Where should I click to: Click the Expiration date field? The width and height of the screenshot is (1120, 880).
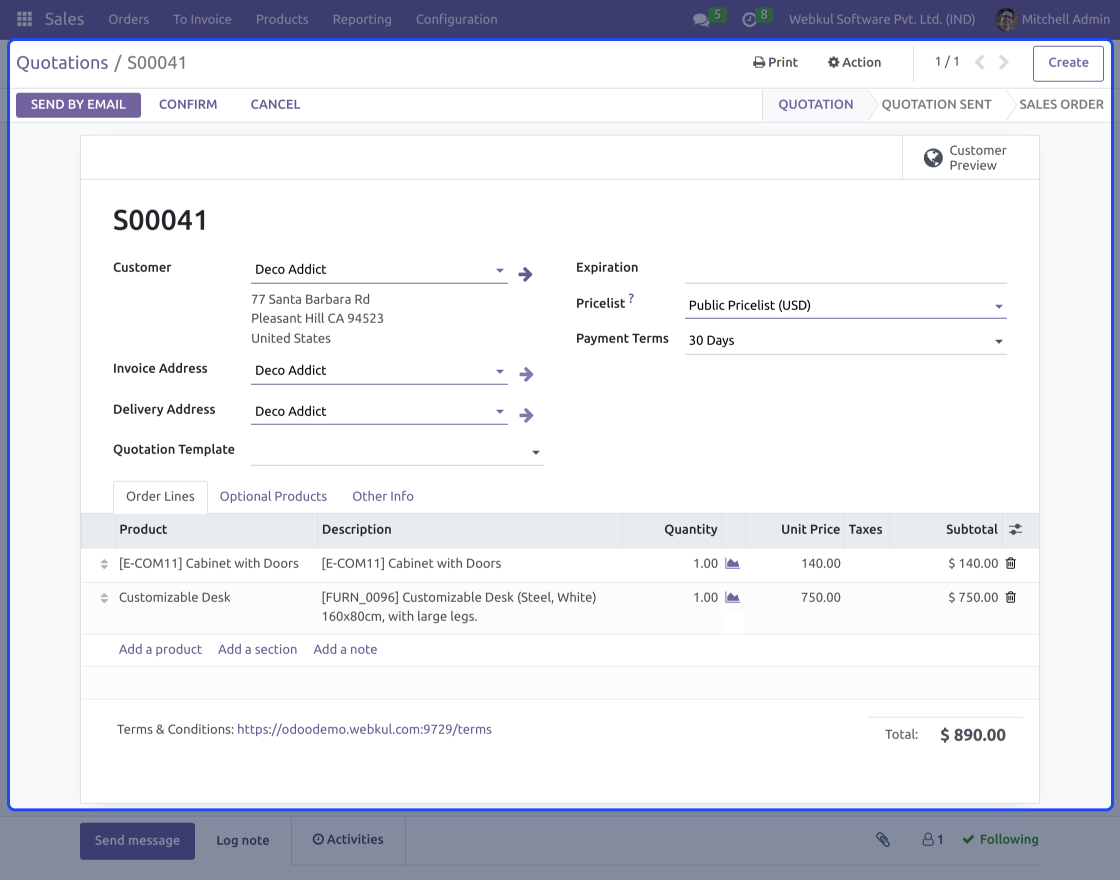(845, 270)
